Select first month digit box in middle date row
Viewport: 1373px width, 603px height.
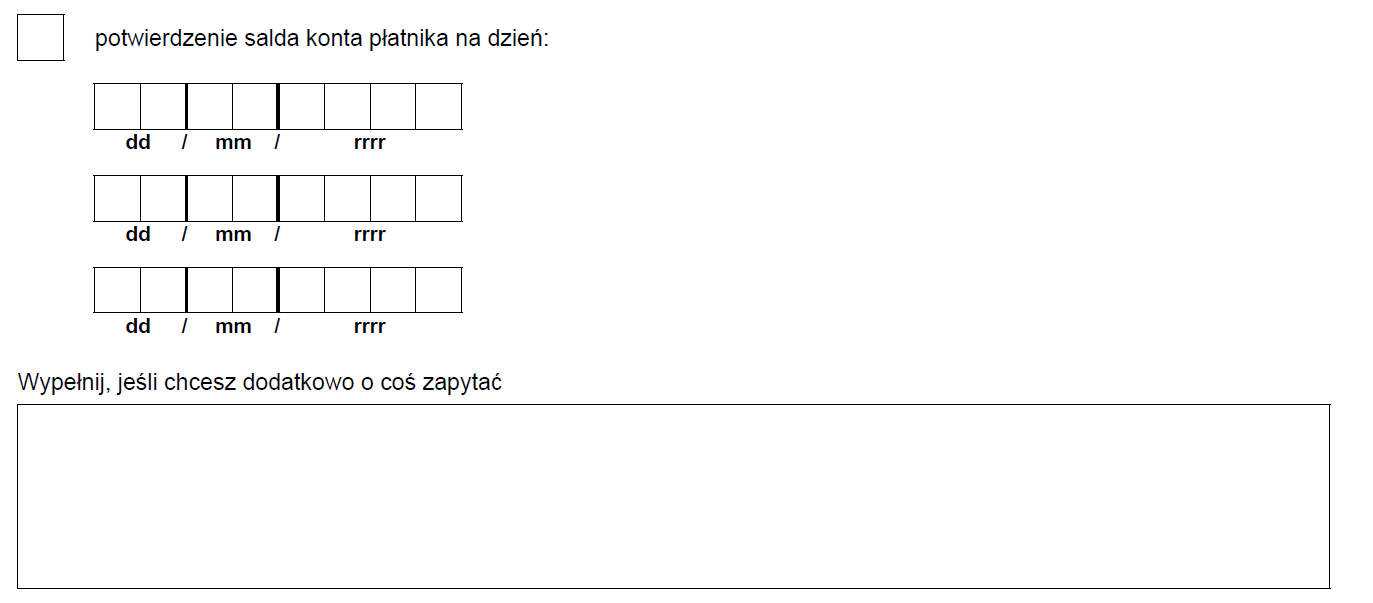[210, 198]
